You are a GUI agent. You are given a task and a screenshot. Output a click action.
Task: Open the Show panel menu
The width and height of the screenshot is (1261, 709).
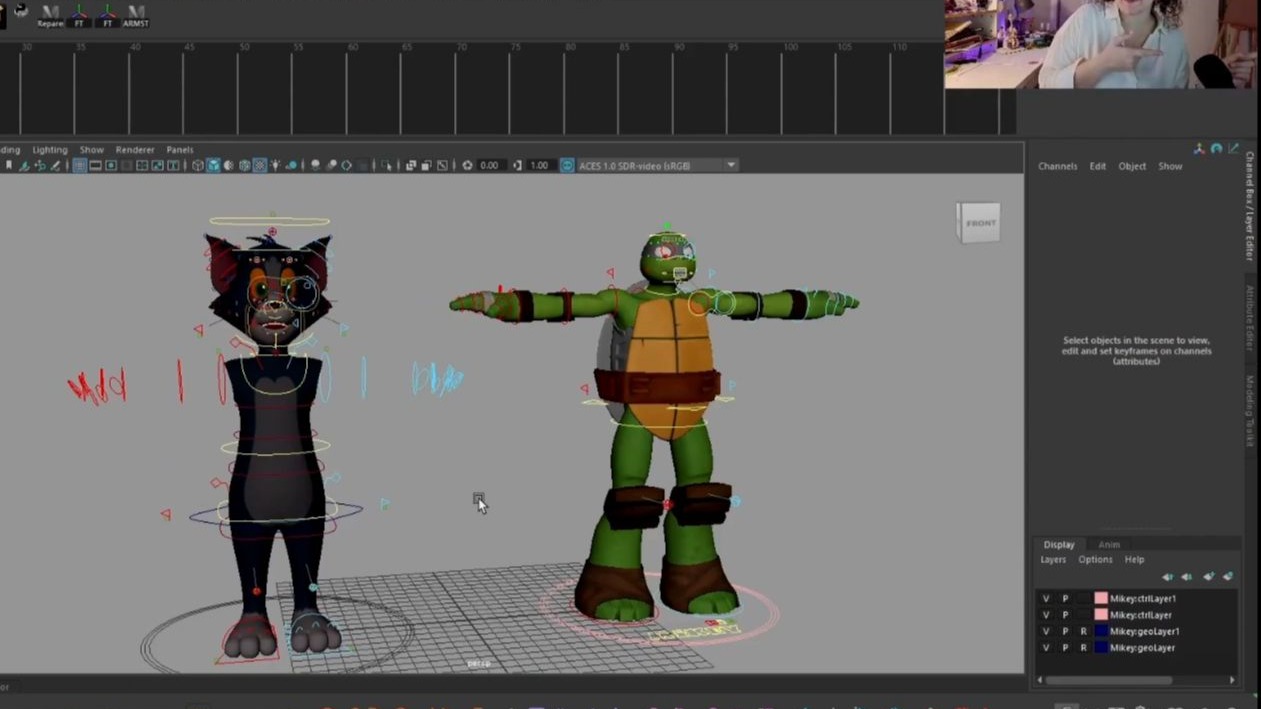click(92, 150)
